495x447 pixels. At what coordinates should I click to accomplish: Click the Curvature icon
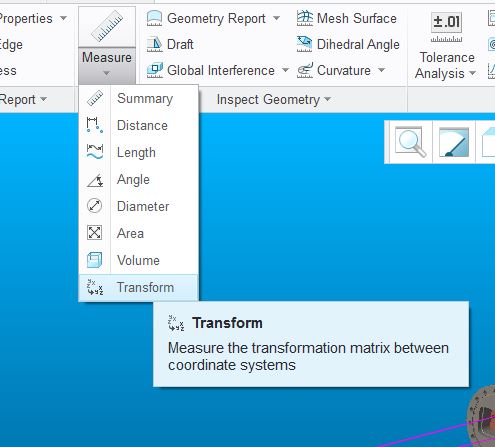[305, 70]
